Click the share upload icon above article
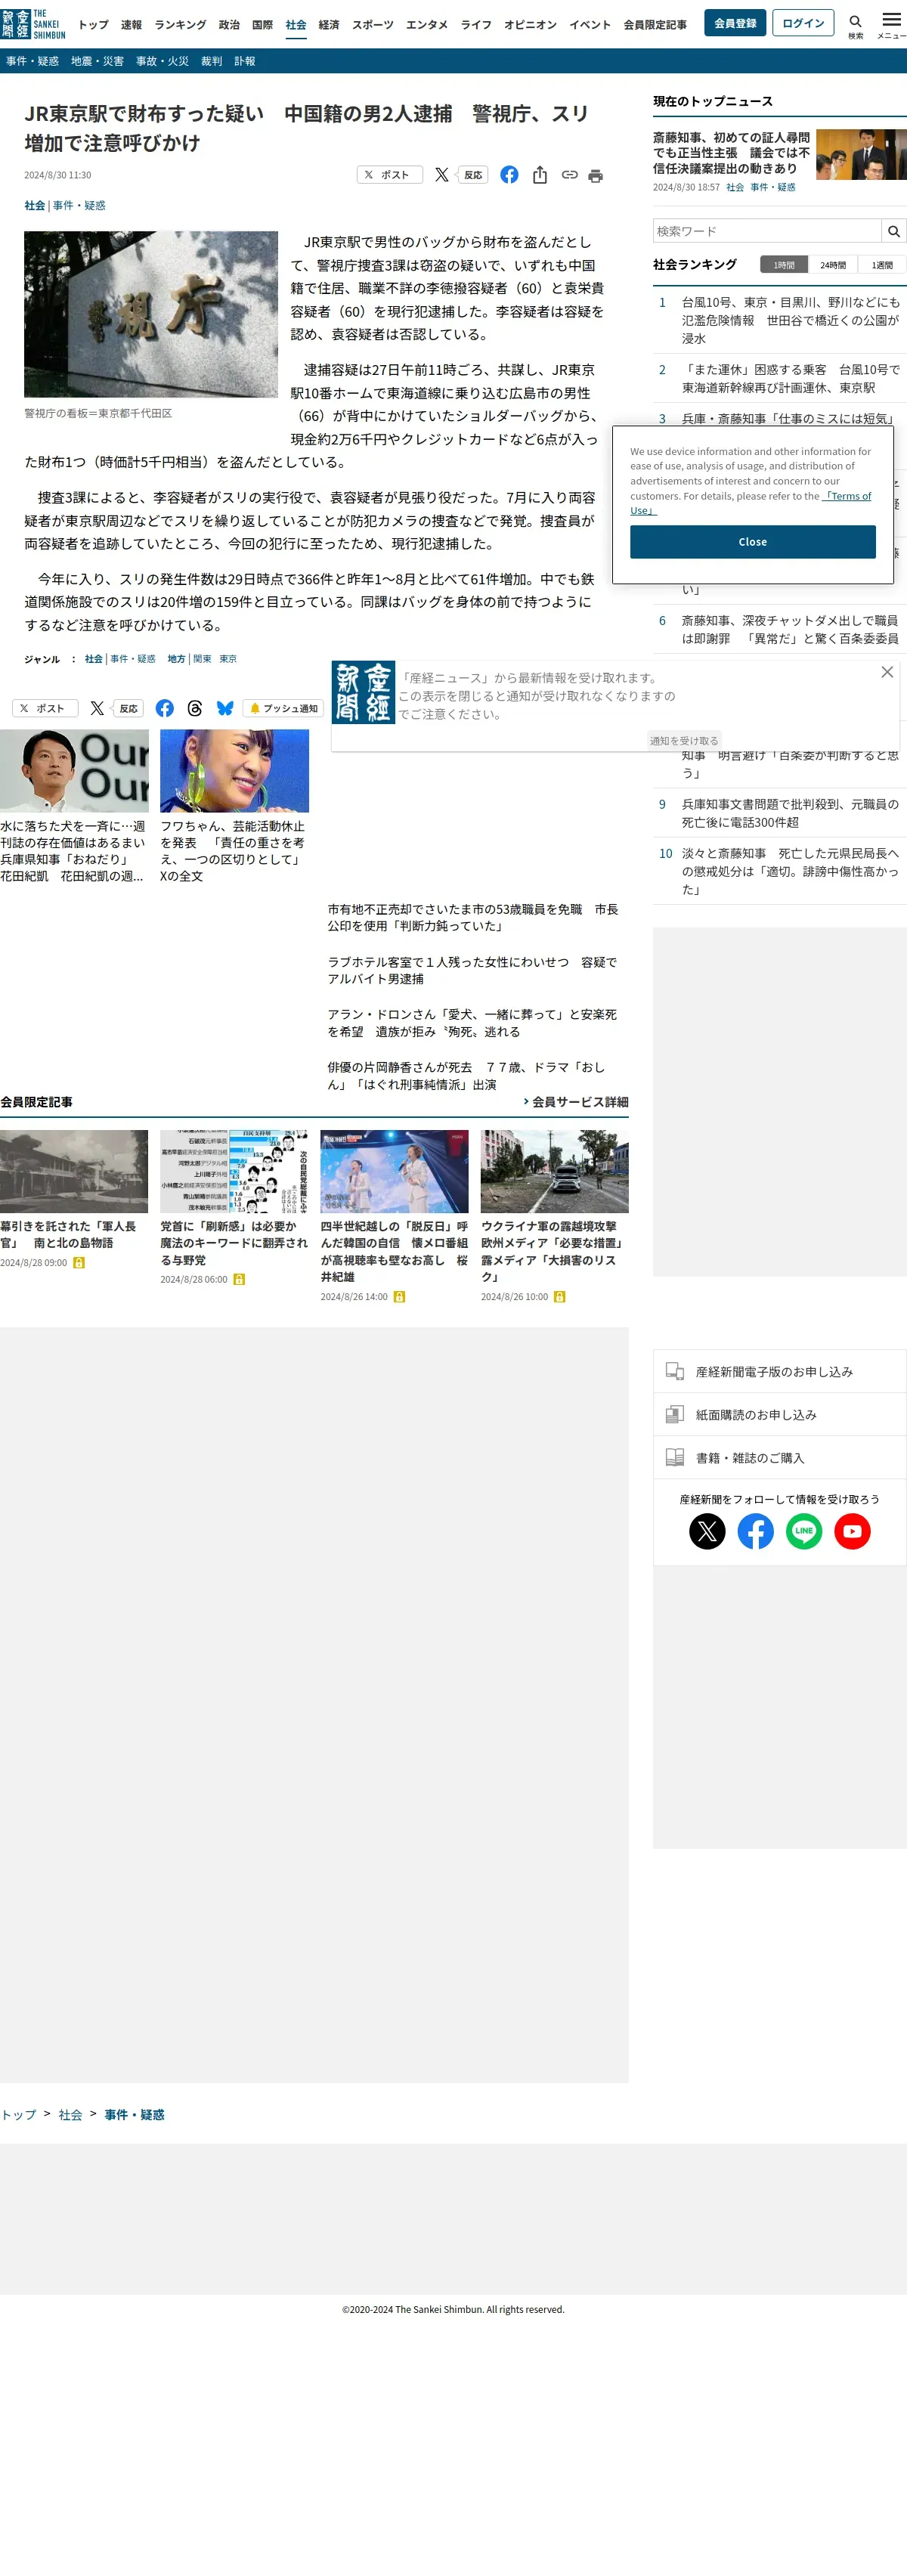This screenshot has height=2576, width=907. pyautogui.click(x=540, y=175)
